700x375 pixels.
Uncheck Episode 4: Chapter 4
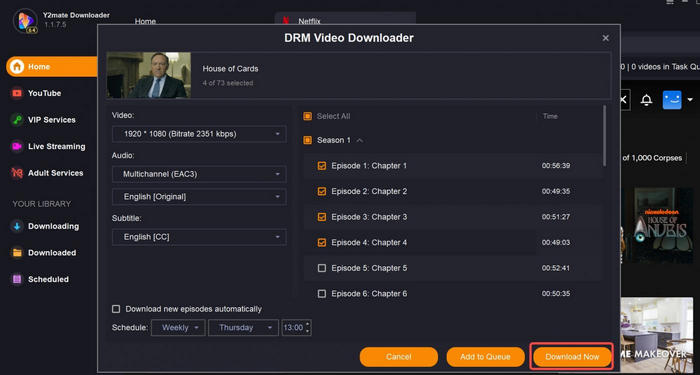point(321,243)
